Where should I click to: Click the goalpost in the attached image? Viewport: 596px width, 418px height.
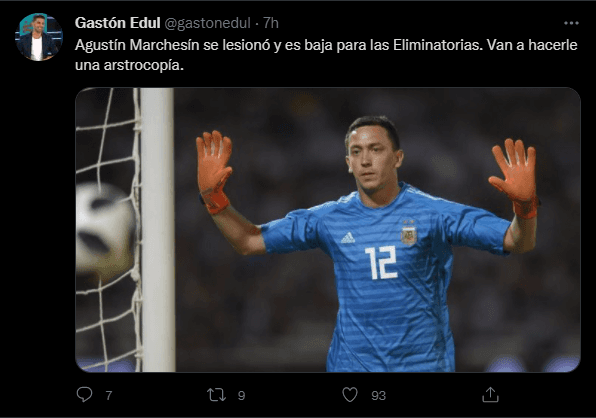158,230
